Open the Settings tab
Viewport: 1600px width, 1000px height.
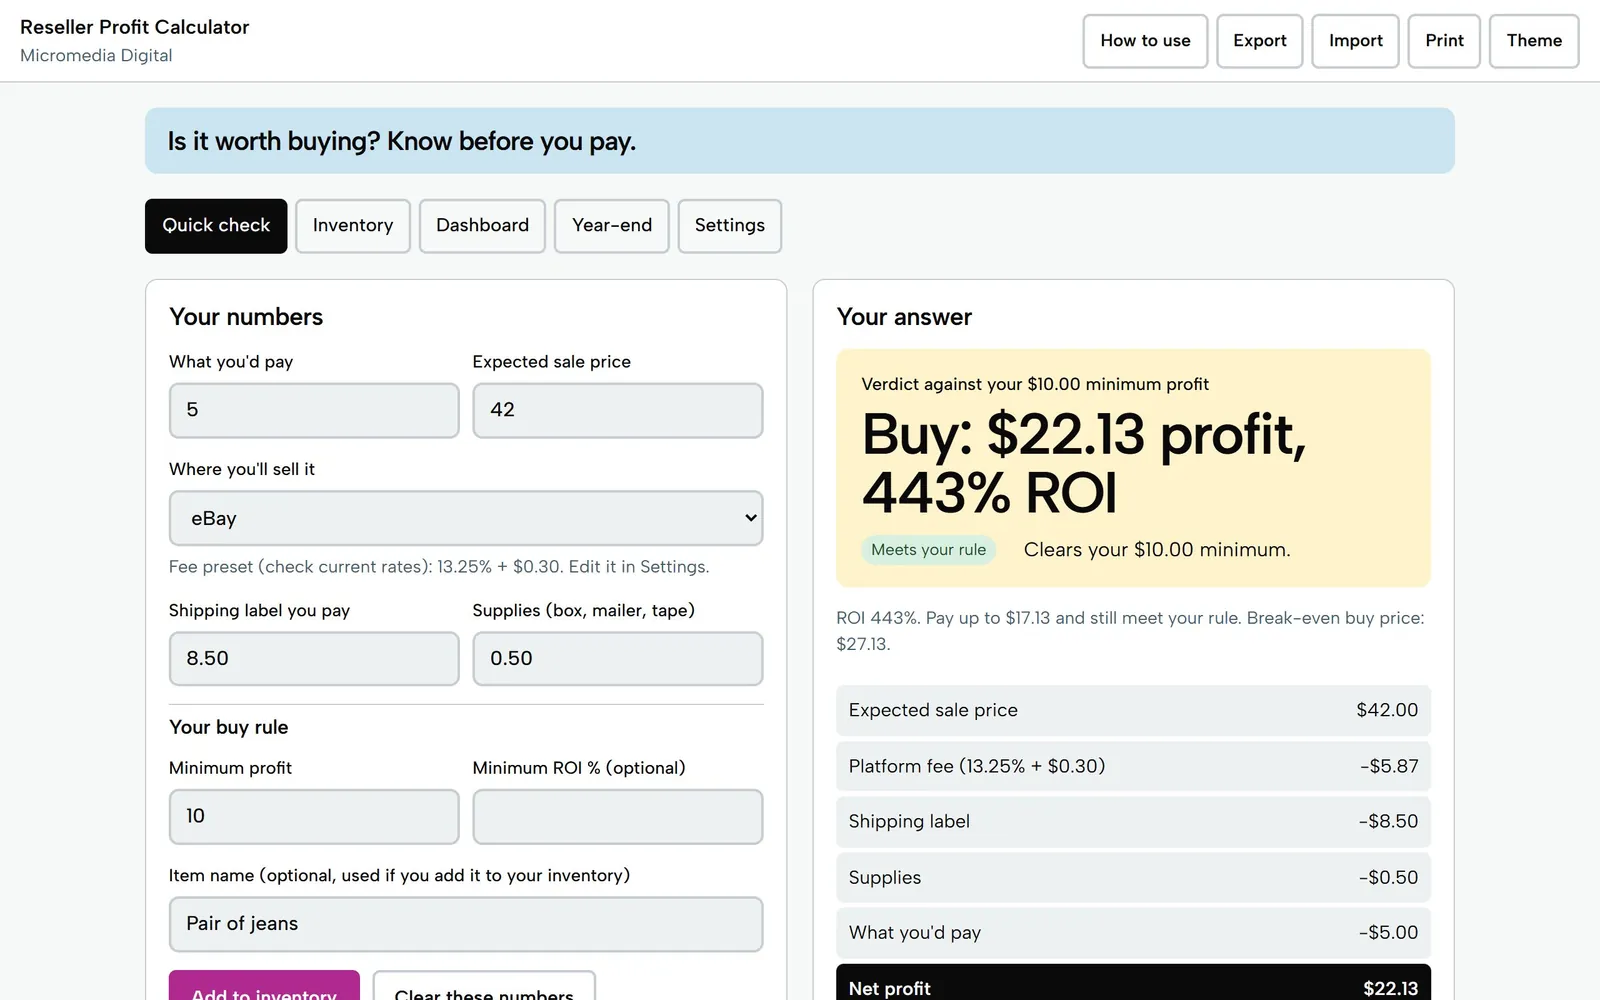click(x=730, y=226)
